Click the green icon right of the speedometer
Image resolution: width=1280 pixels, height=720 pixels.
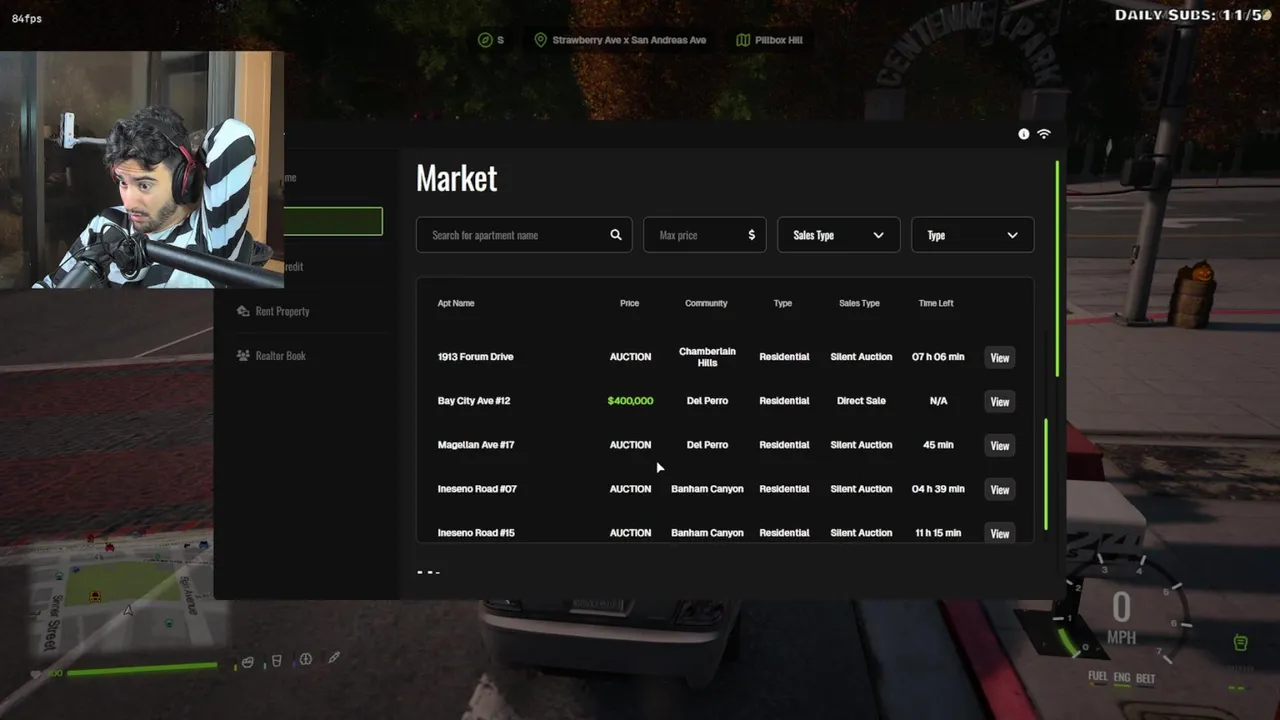(x=1240, y=642)
